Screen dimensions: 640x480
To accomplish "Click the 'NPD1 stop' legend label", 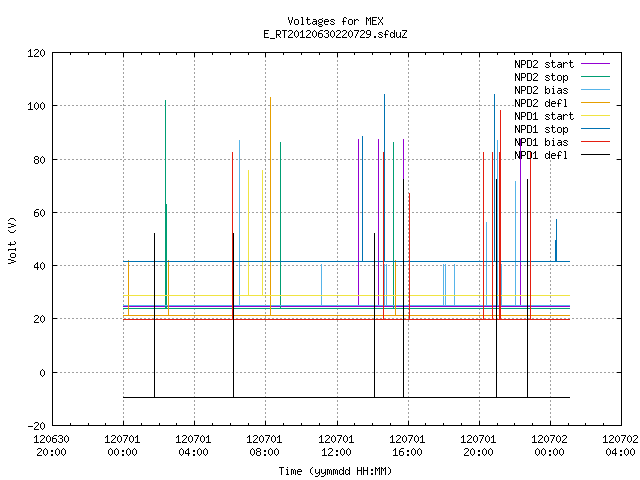I will (x=541, y=129).
